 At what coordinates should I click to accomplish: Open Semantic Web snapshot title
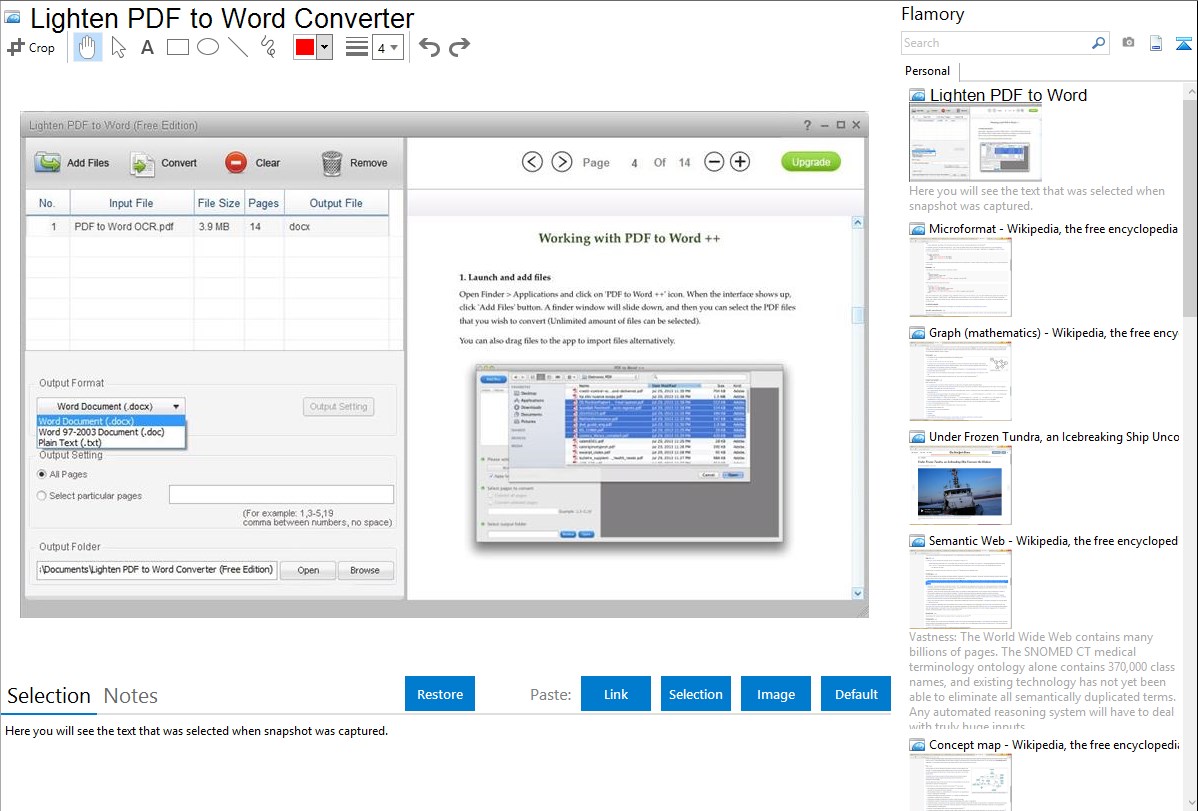[x=1053, y=540]
